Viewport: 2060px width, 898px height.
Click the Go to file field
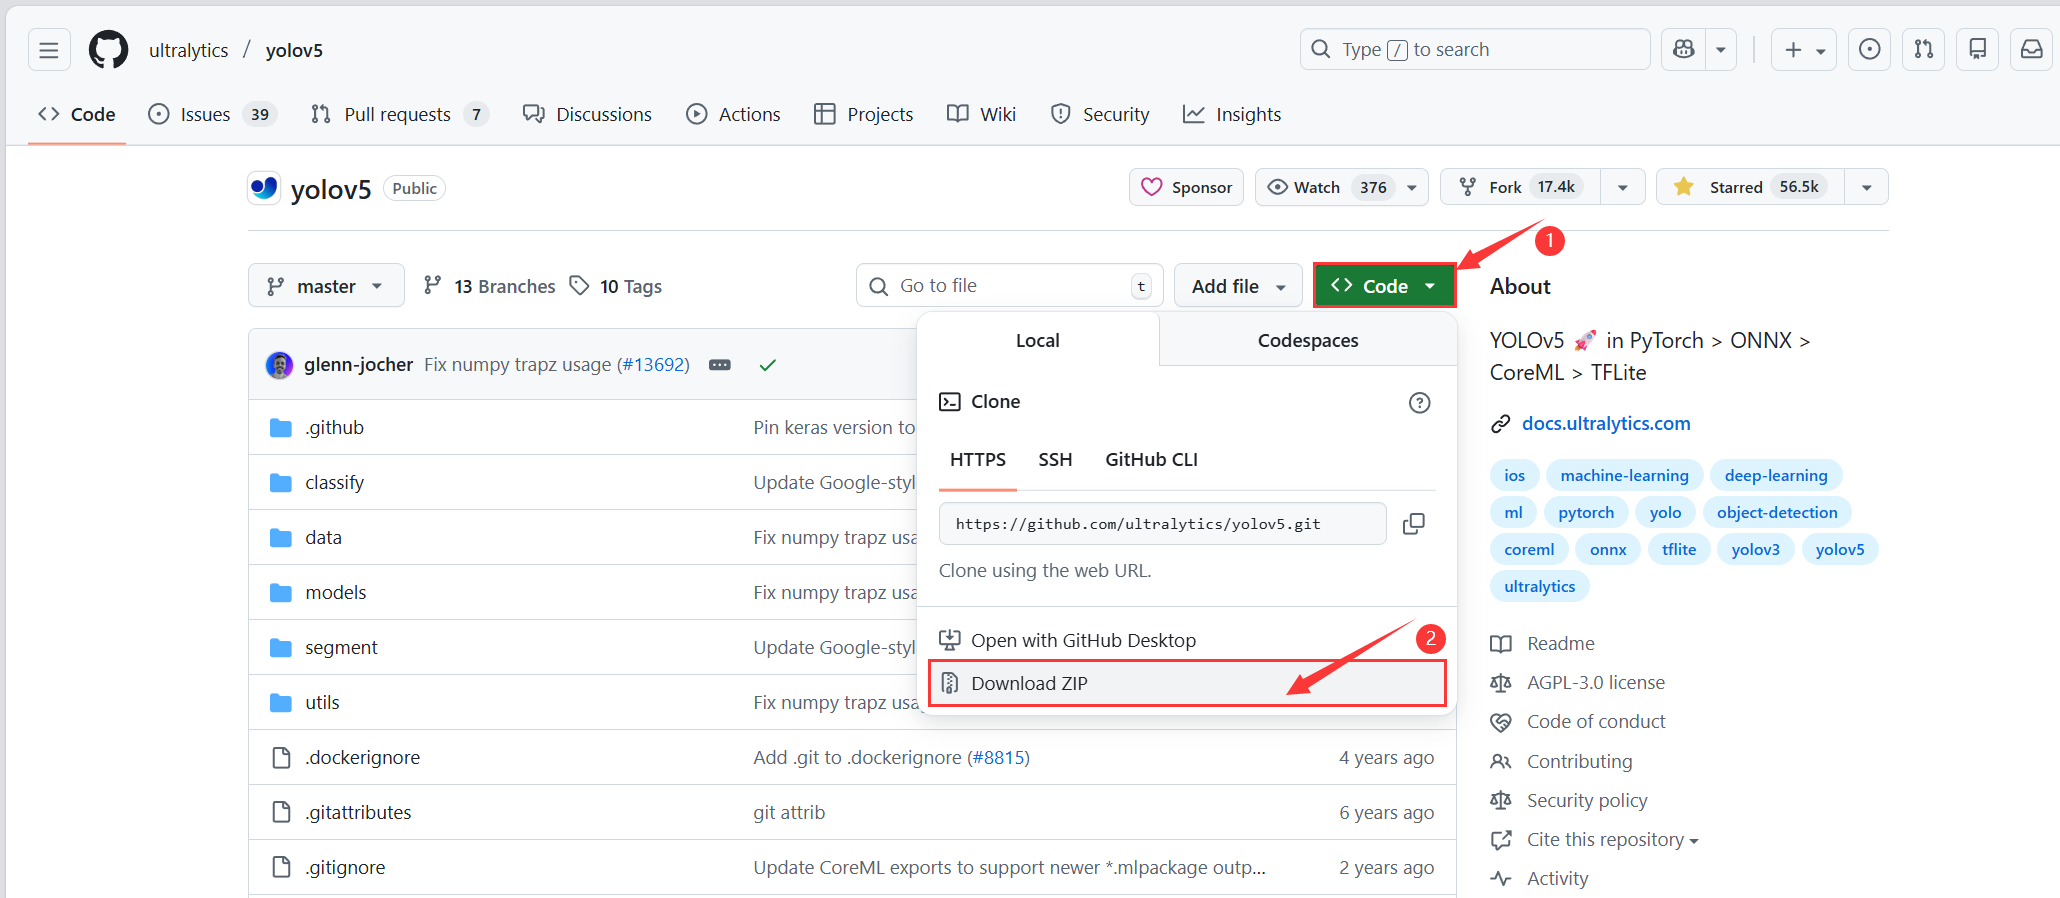click(x=1010, y=286)
